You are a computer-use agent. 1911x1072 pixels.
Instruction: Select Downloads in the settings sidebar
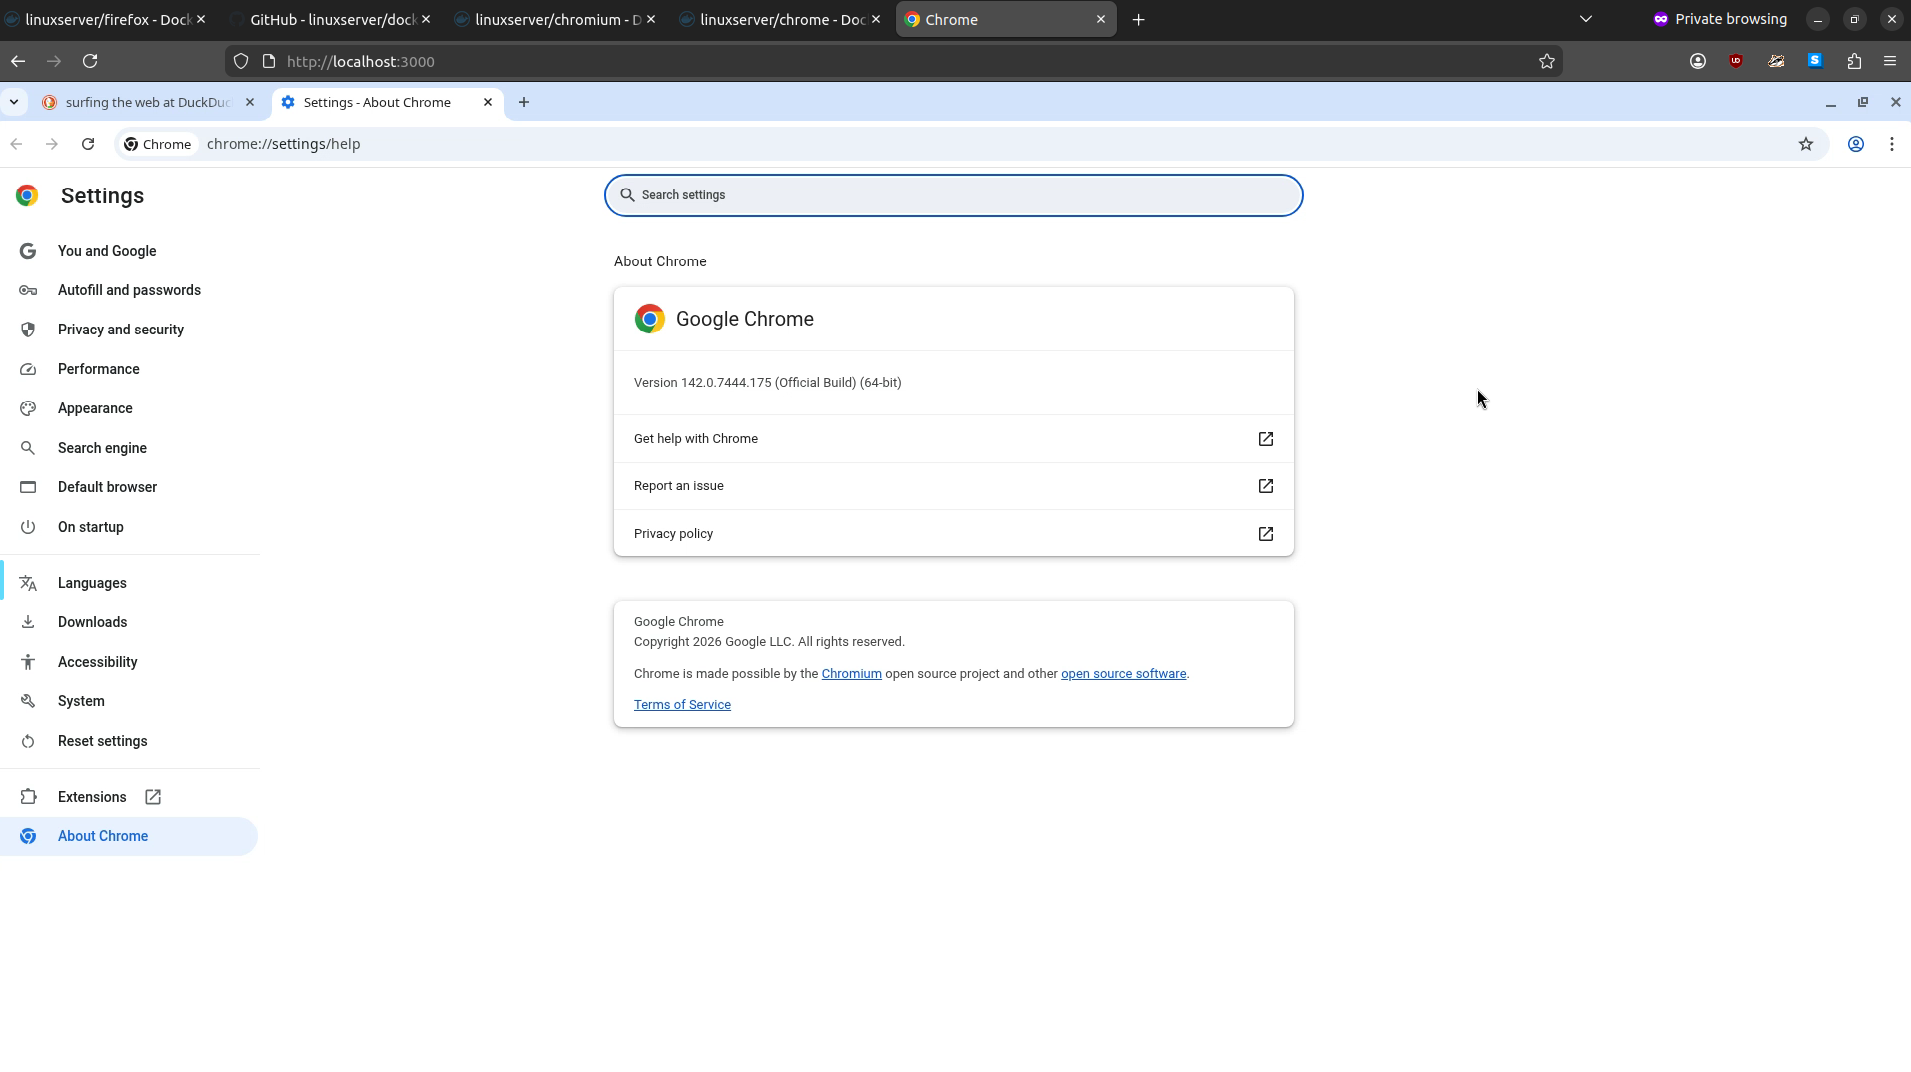coord(91,621)
